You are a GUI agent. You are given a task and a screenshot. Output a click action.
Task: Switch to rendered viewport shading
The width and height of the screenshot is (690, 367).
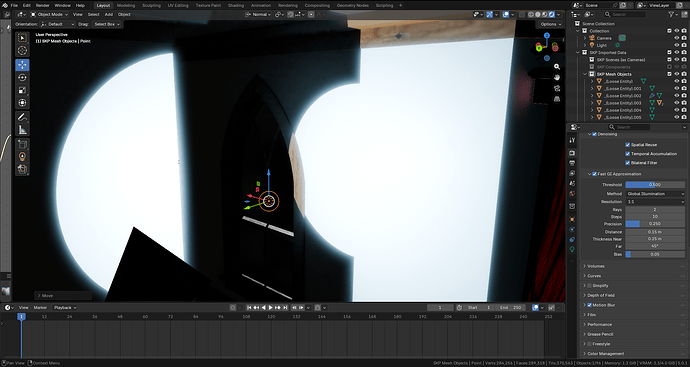tap(551, 15)
